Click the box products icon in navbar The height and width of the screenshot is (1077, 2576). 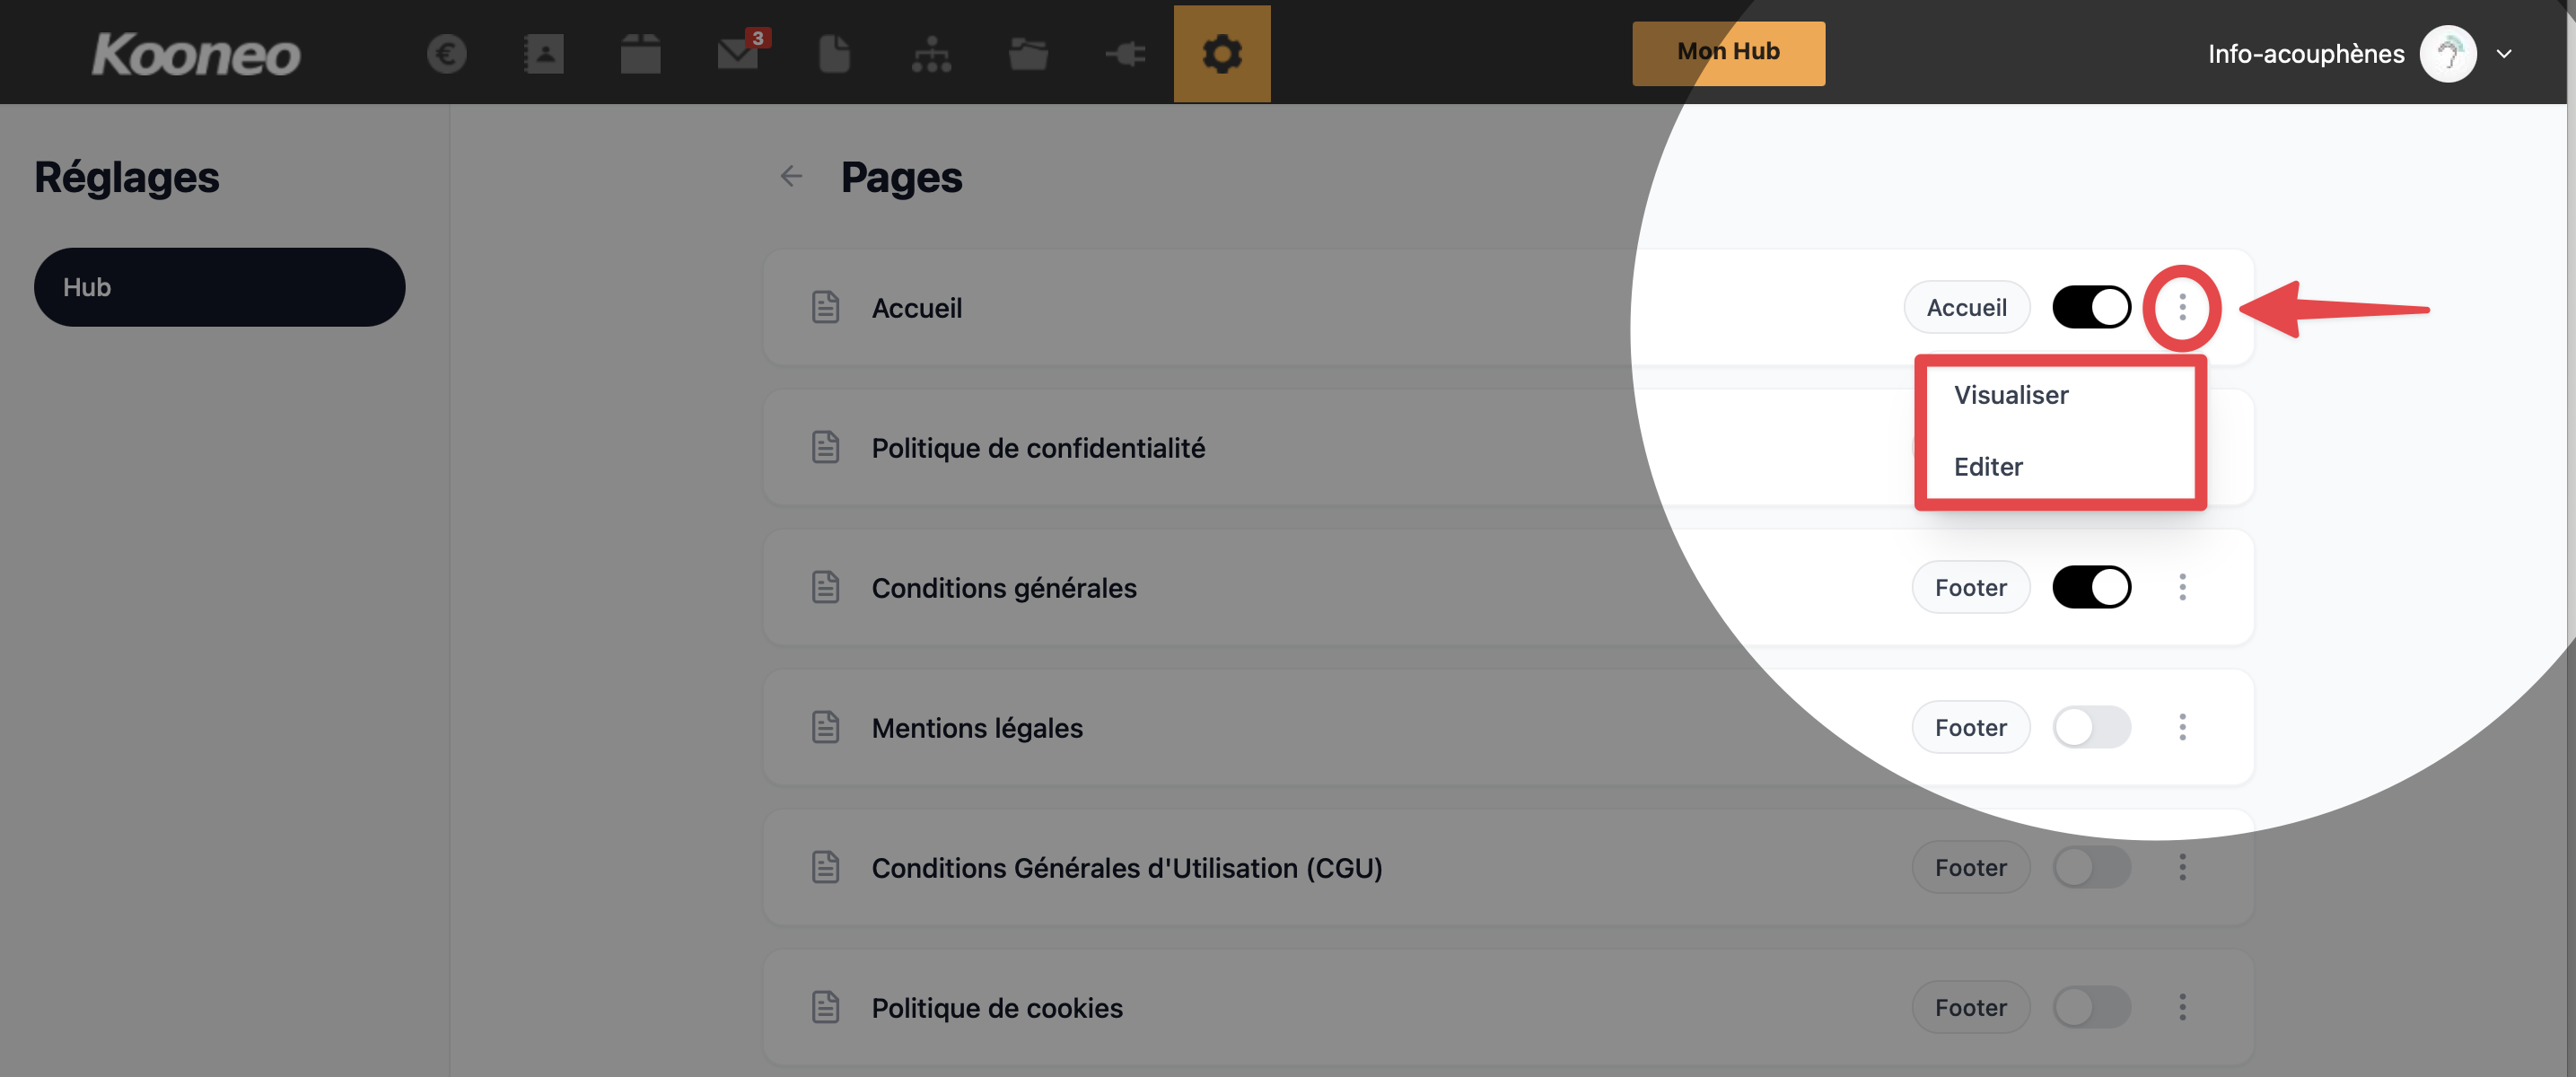click(x=640, y=53)
